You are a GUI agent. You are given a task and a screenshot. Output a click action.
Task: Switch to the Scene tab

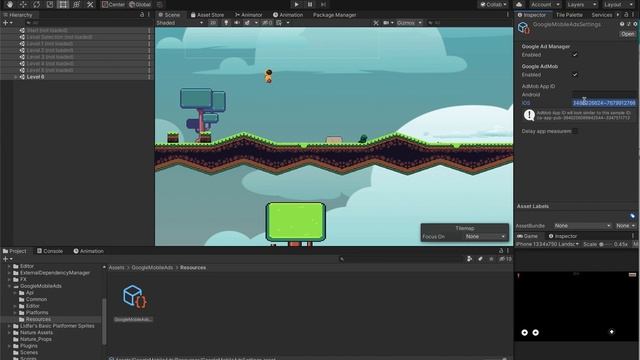[x=169, y=15]
